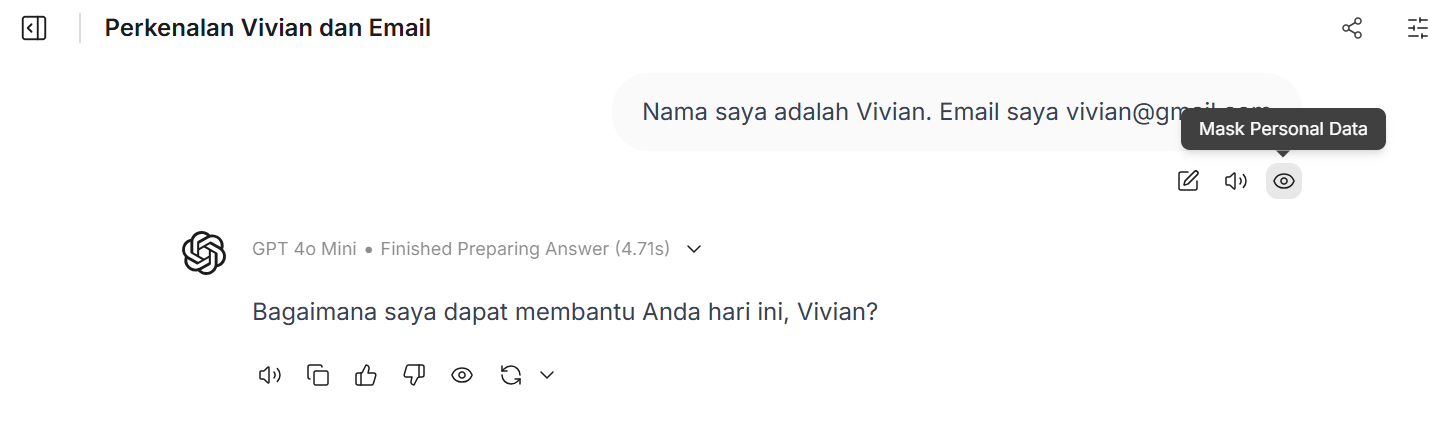Screen dimensions: 1447x423
Task: Expand the Finished Preparing Answer details
Action: tap(694, 249)
